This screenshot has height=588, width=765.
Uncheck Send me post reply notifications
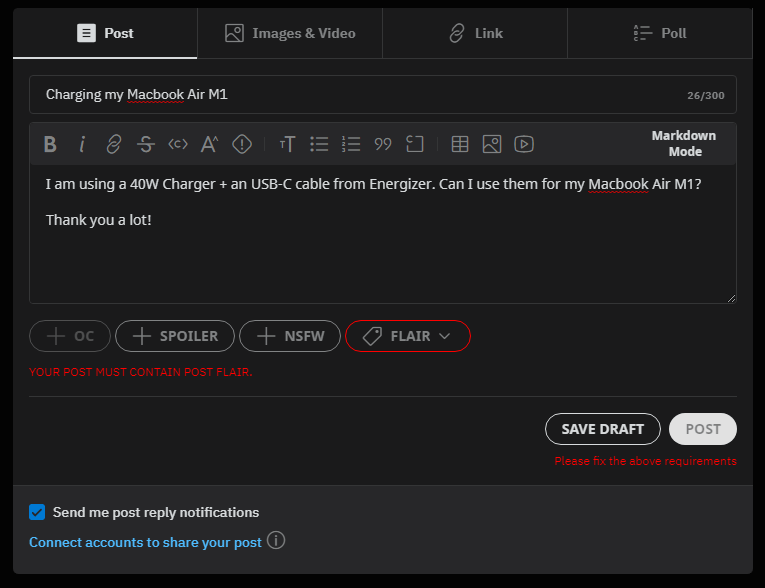pyautogui.click(x=37, y=512)
